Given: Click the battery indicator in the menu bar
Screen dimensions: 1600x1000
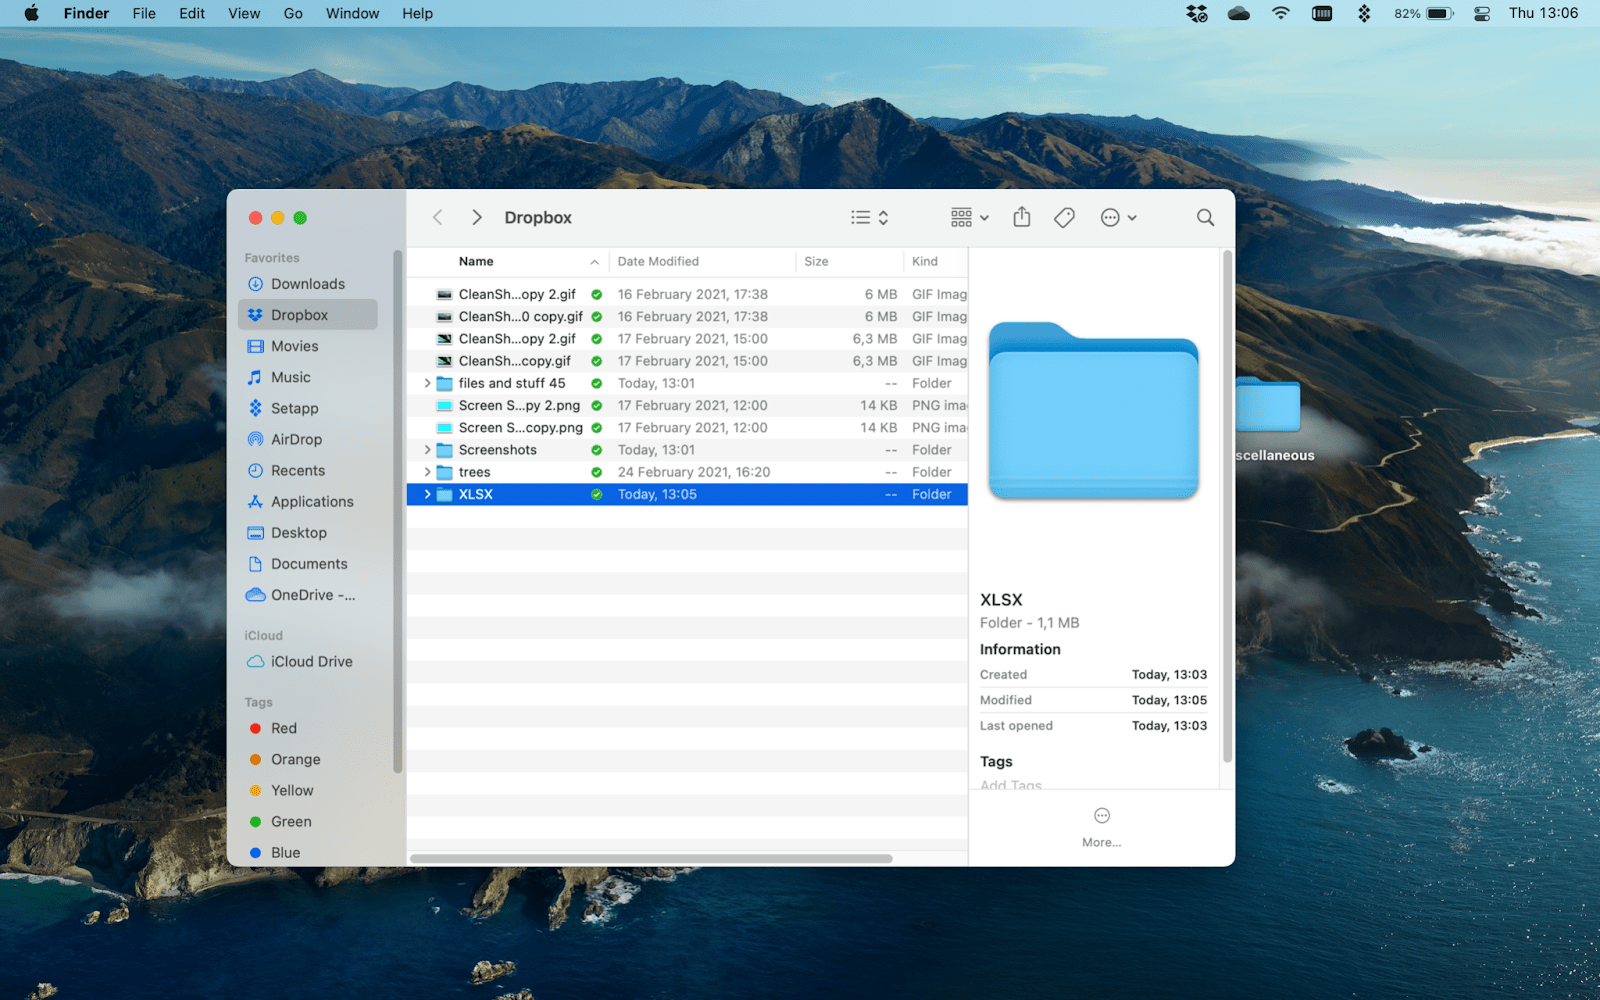Looking at the screenshot, I should click(x=1424, y=13).
